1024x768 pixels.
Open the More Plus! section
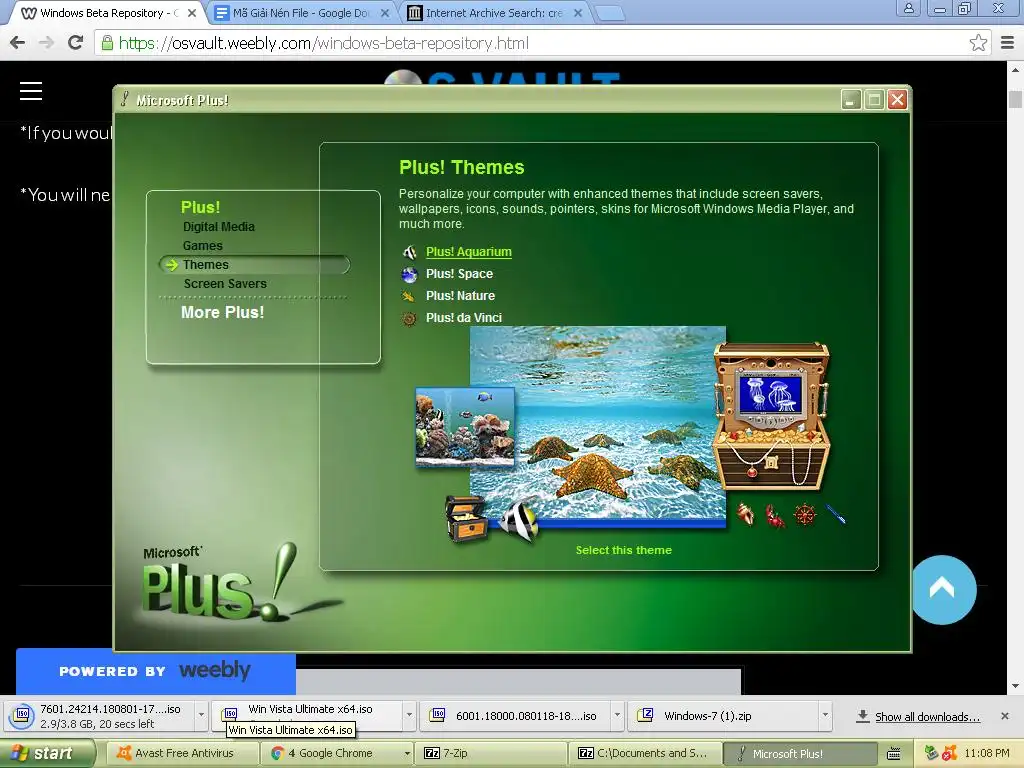(223, 312)
